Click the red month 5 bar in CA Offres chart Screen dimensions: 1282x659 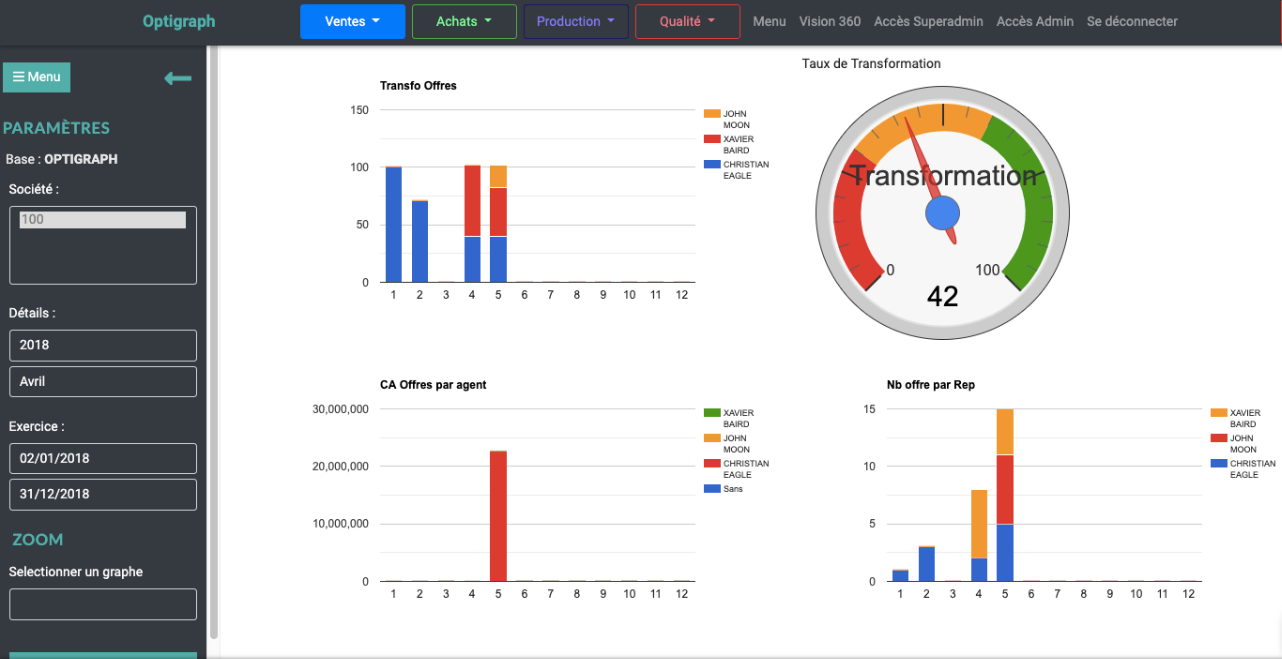point(497,515)
